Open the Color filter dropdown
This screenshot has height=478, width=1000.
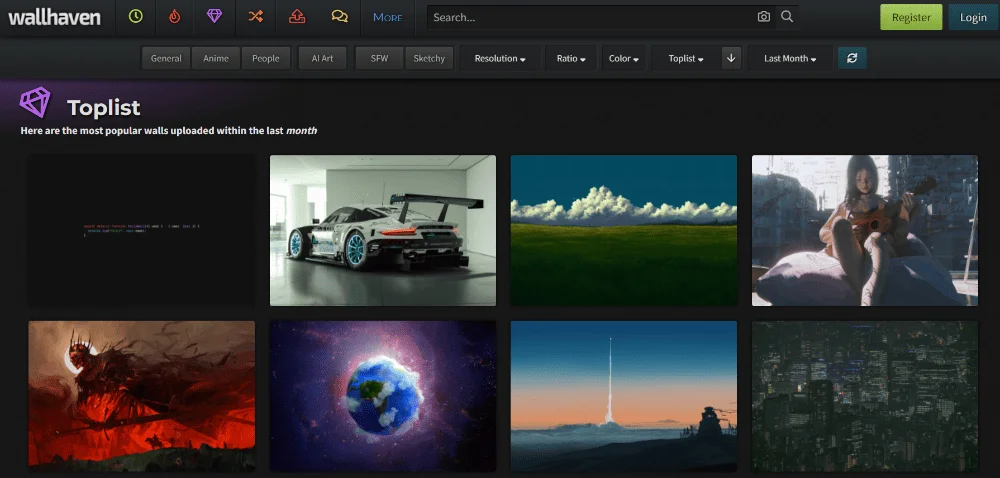tap(623, 58)
